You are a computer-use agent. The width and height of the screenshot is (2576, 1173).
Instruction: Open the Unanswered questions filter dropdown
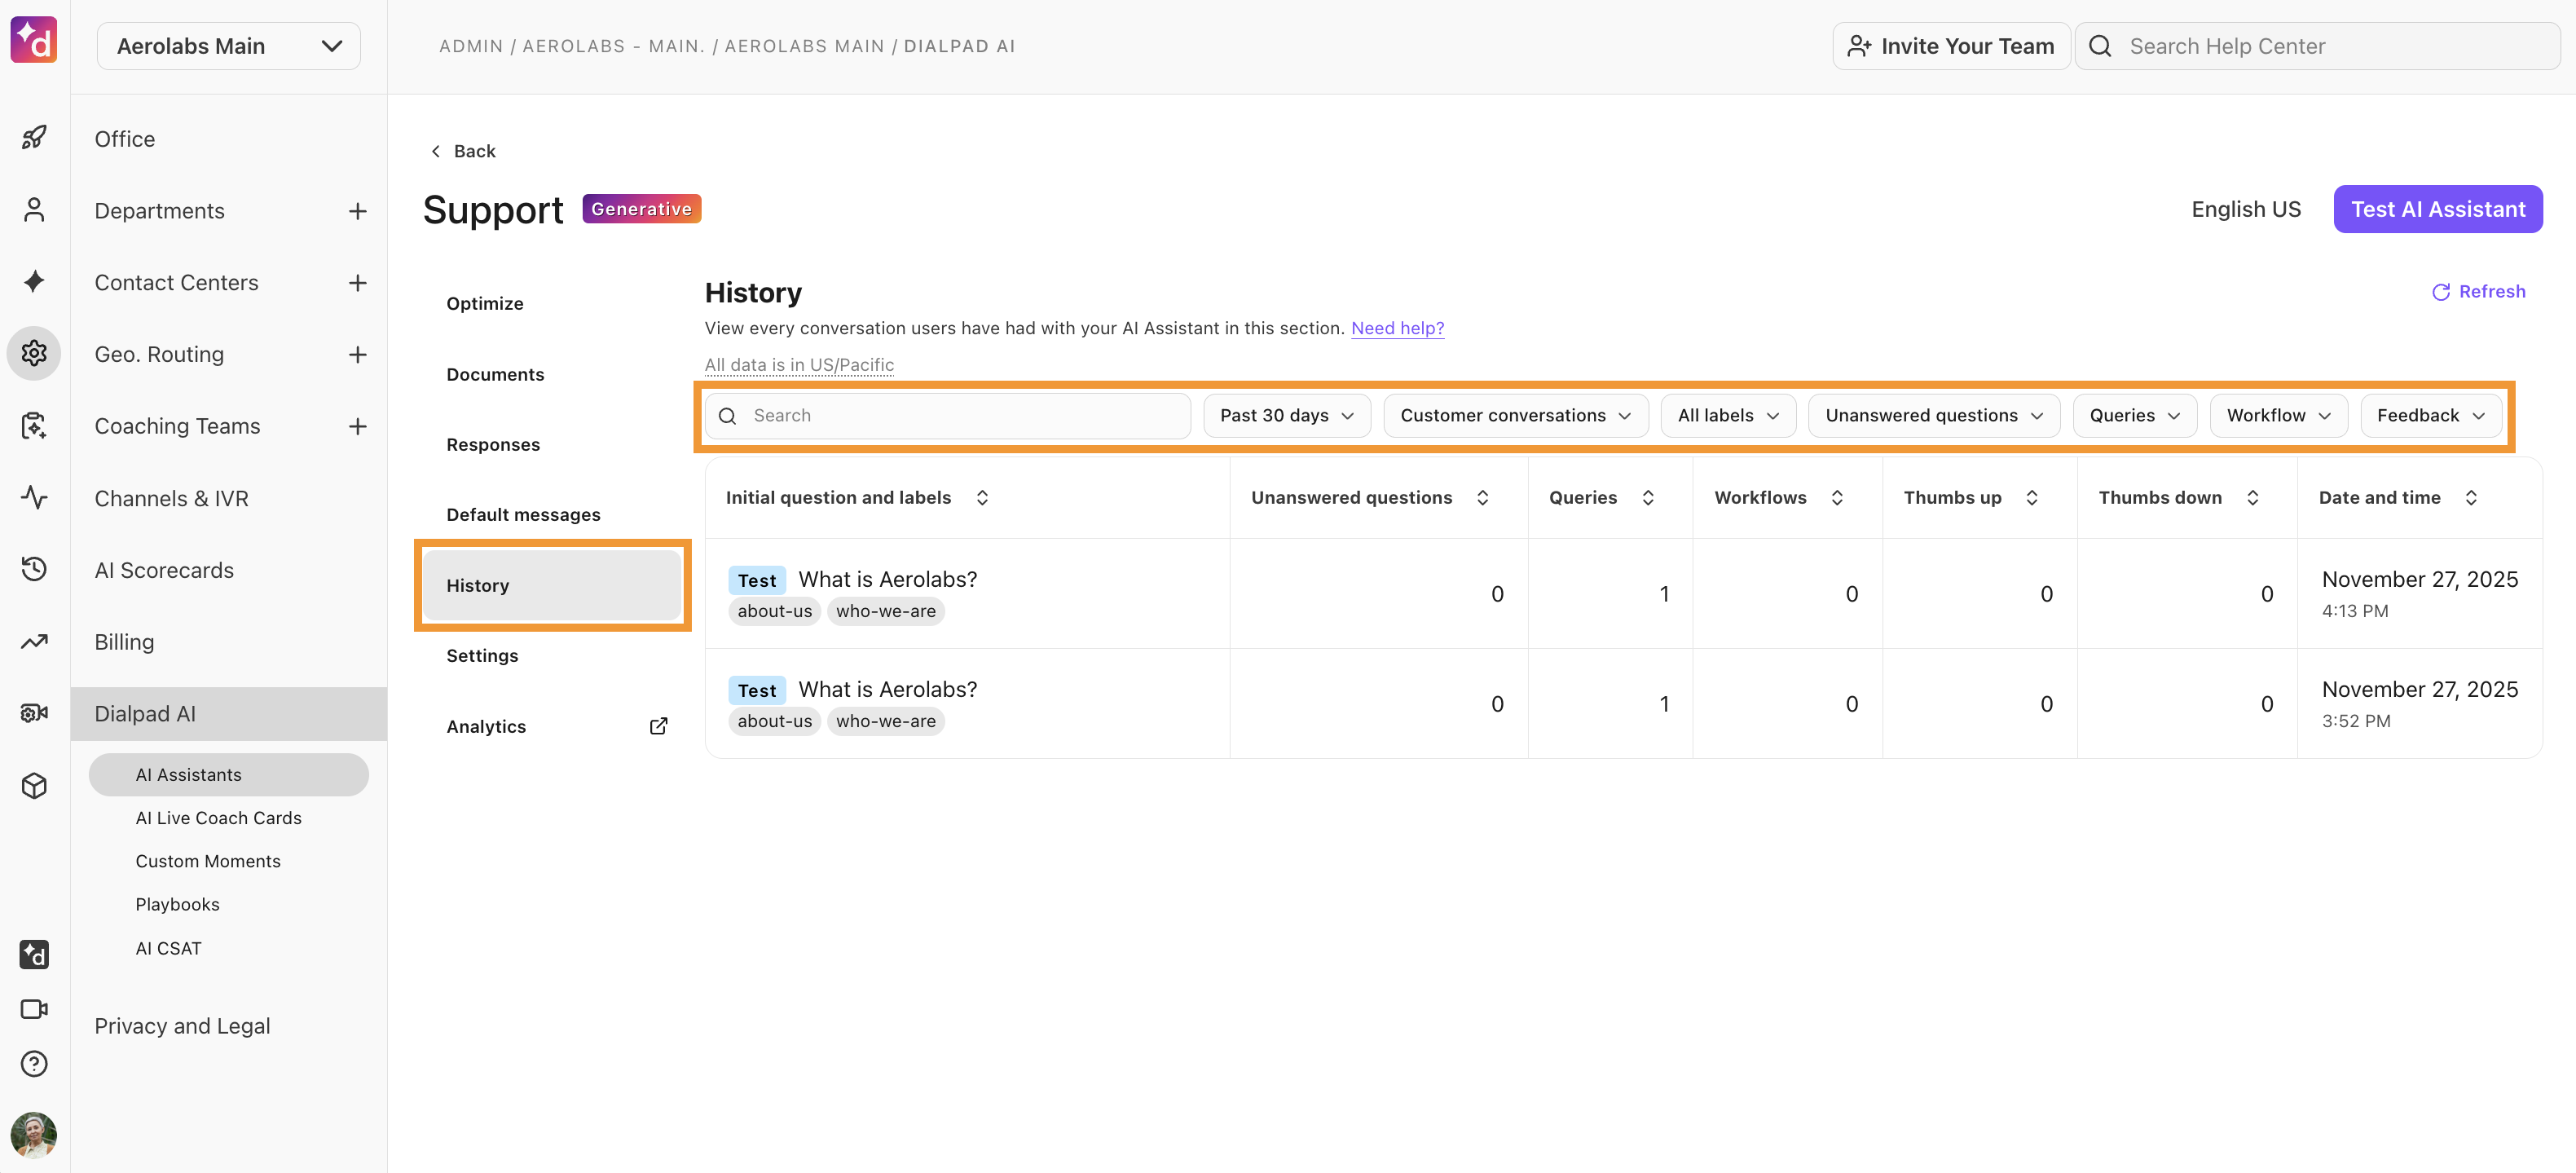tap(1934, 416)
